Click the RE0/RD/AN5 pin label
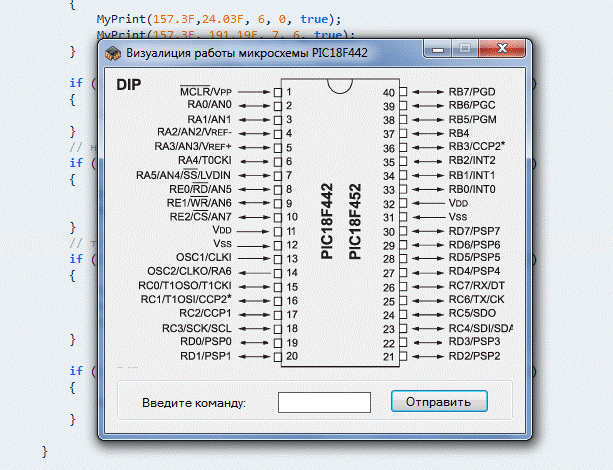 [x=200, y=189]
